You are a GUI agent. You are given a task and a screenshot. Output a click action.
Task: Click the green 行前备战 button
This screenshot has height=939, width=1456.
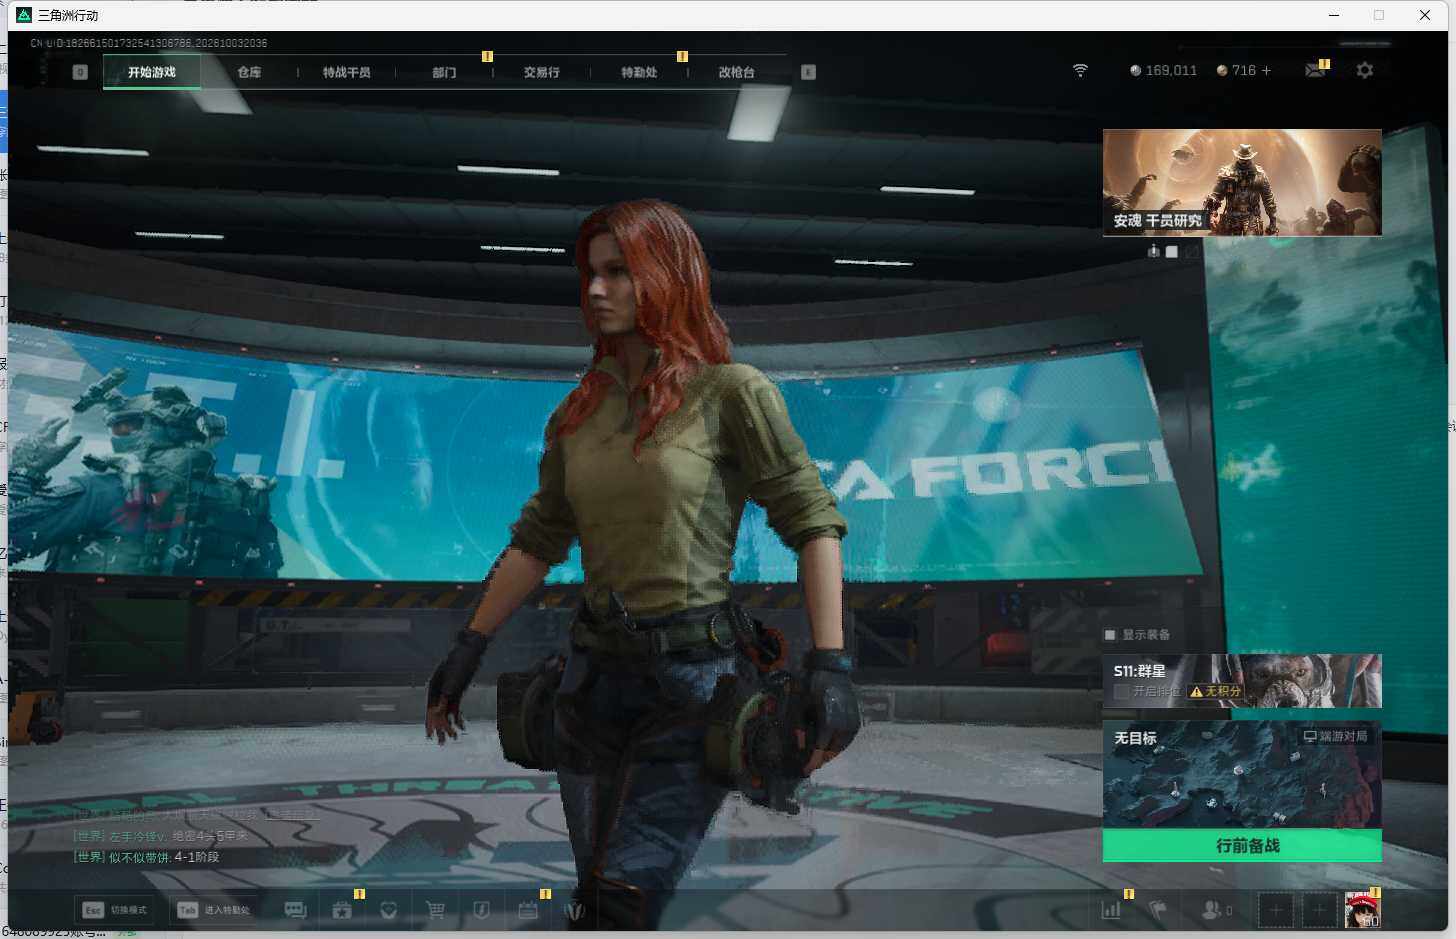(1242, 846)
